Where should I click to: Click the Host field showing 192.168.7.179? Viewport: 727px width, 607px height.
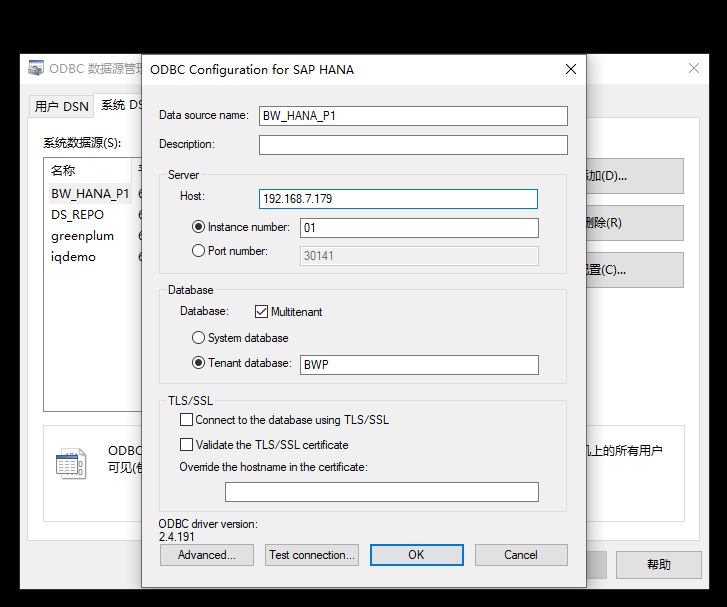pos(398,199)
